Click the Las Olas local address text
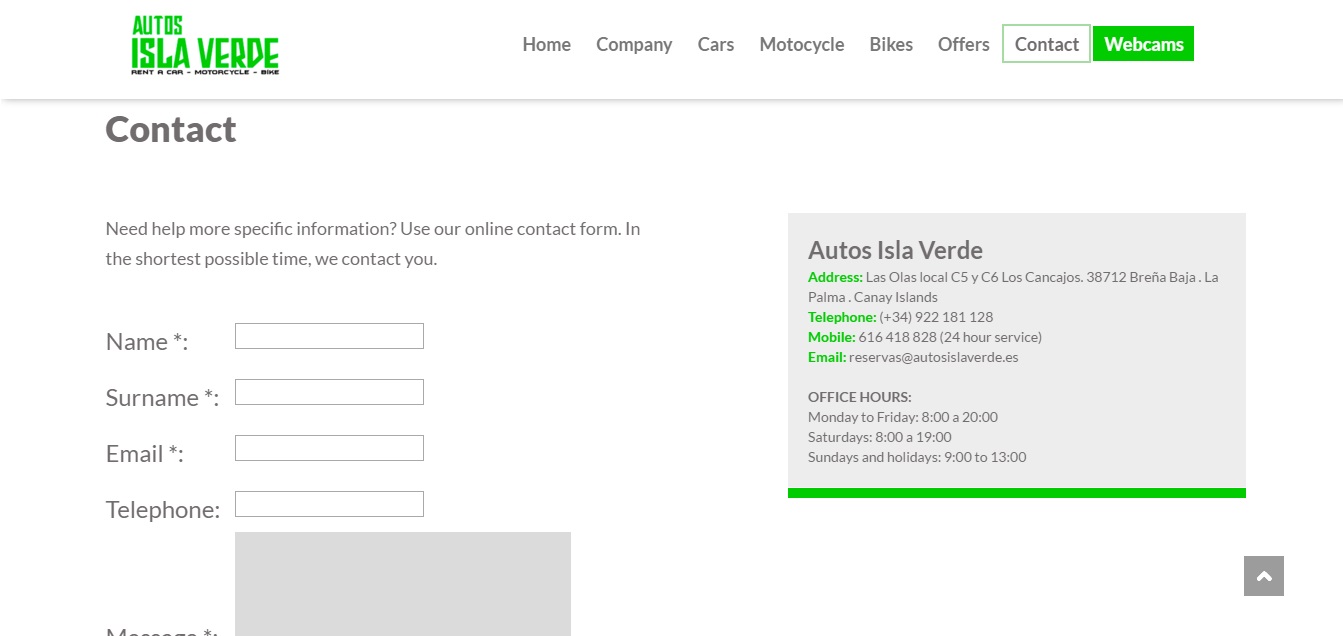The height and width of the screenshot is (636, 1343). (x=1013, y=287)
